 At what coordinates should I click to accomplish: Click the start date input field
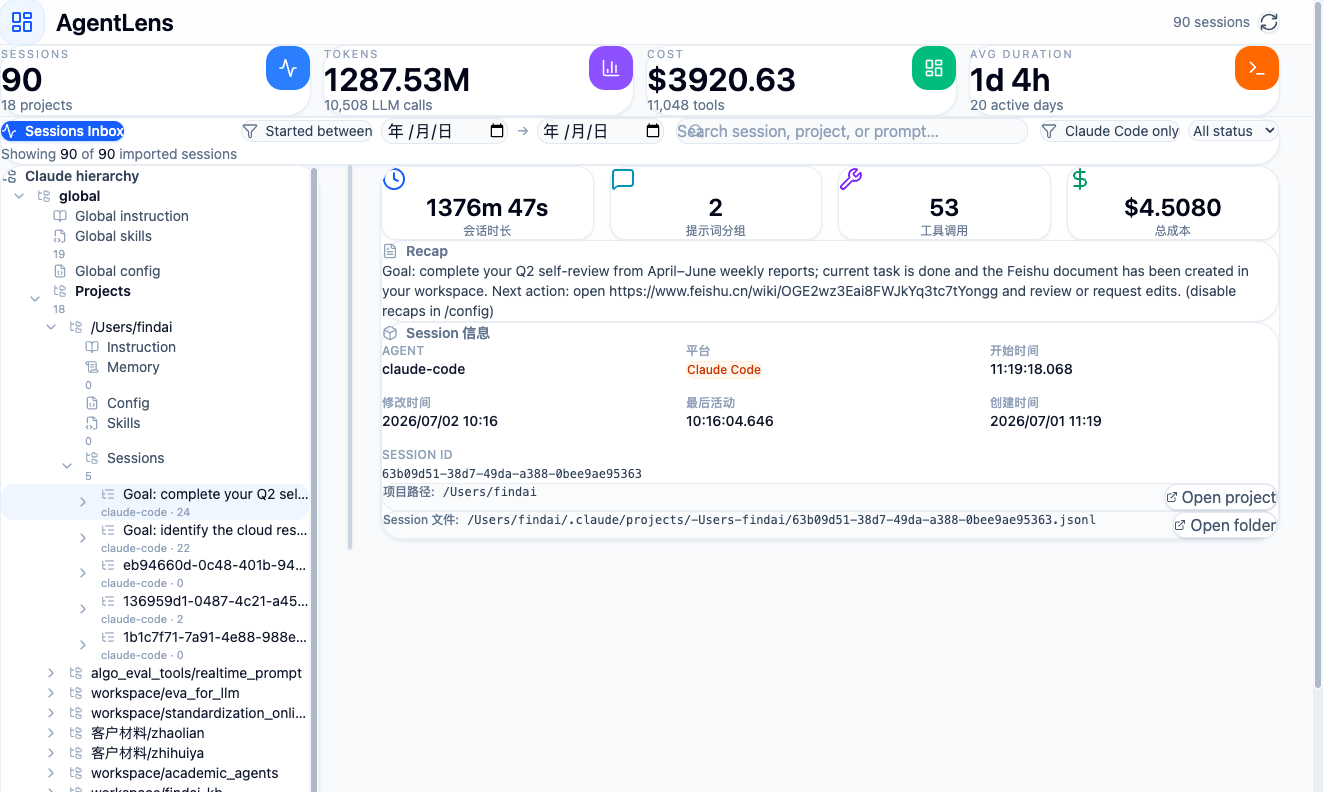(x=444, y=131)
